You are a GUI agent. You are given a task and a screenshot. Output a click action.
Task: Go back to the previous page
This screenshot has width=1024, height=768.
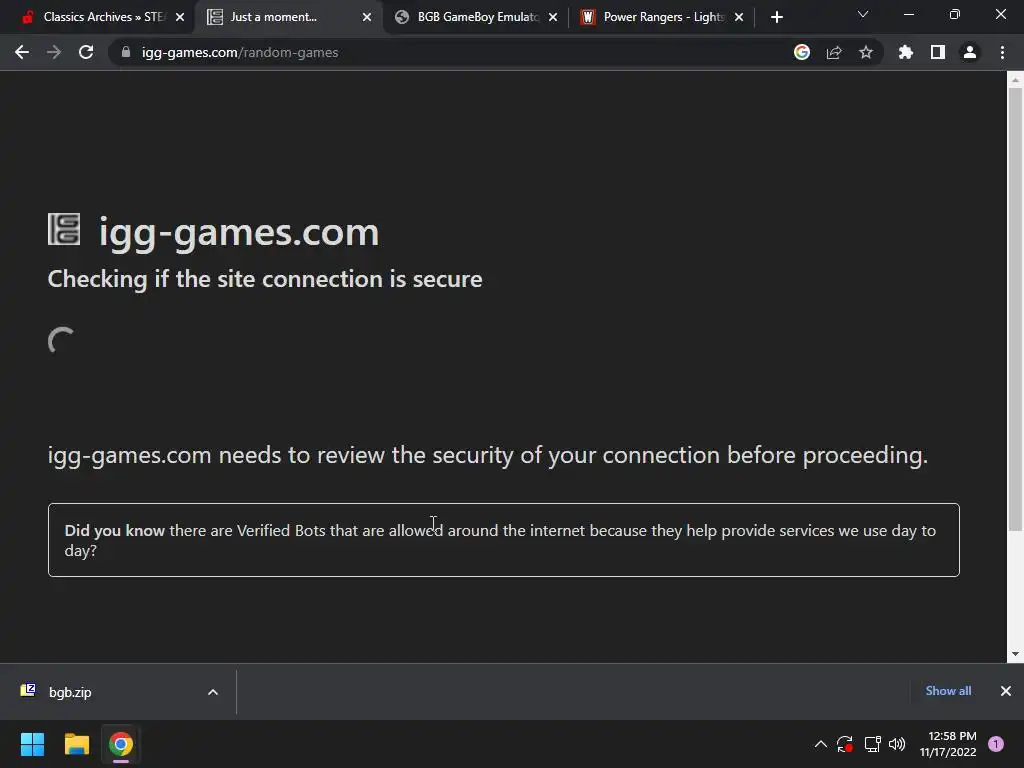(22, 52)
